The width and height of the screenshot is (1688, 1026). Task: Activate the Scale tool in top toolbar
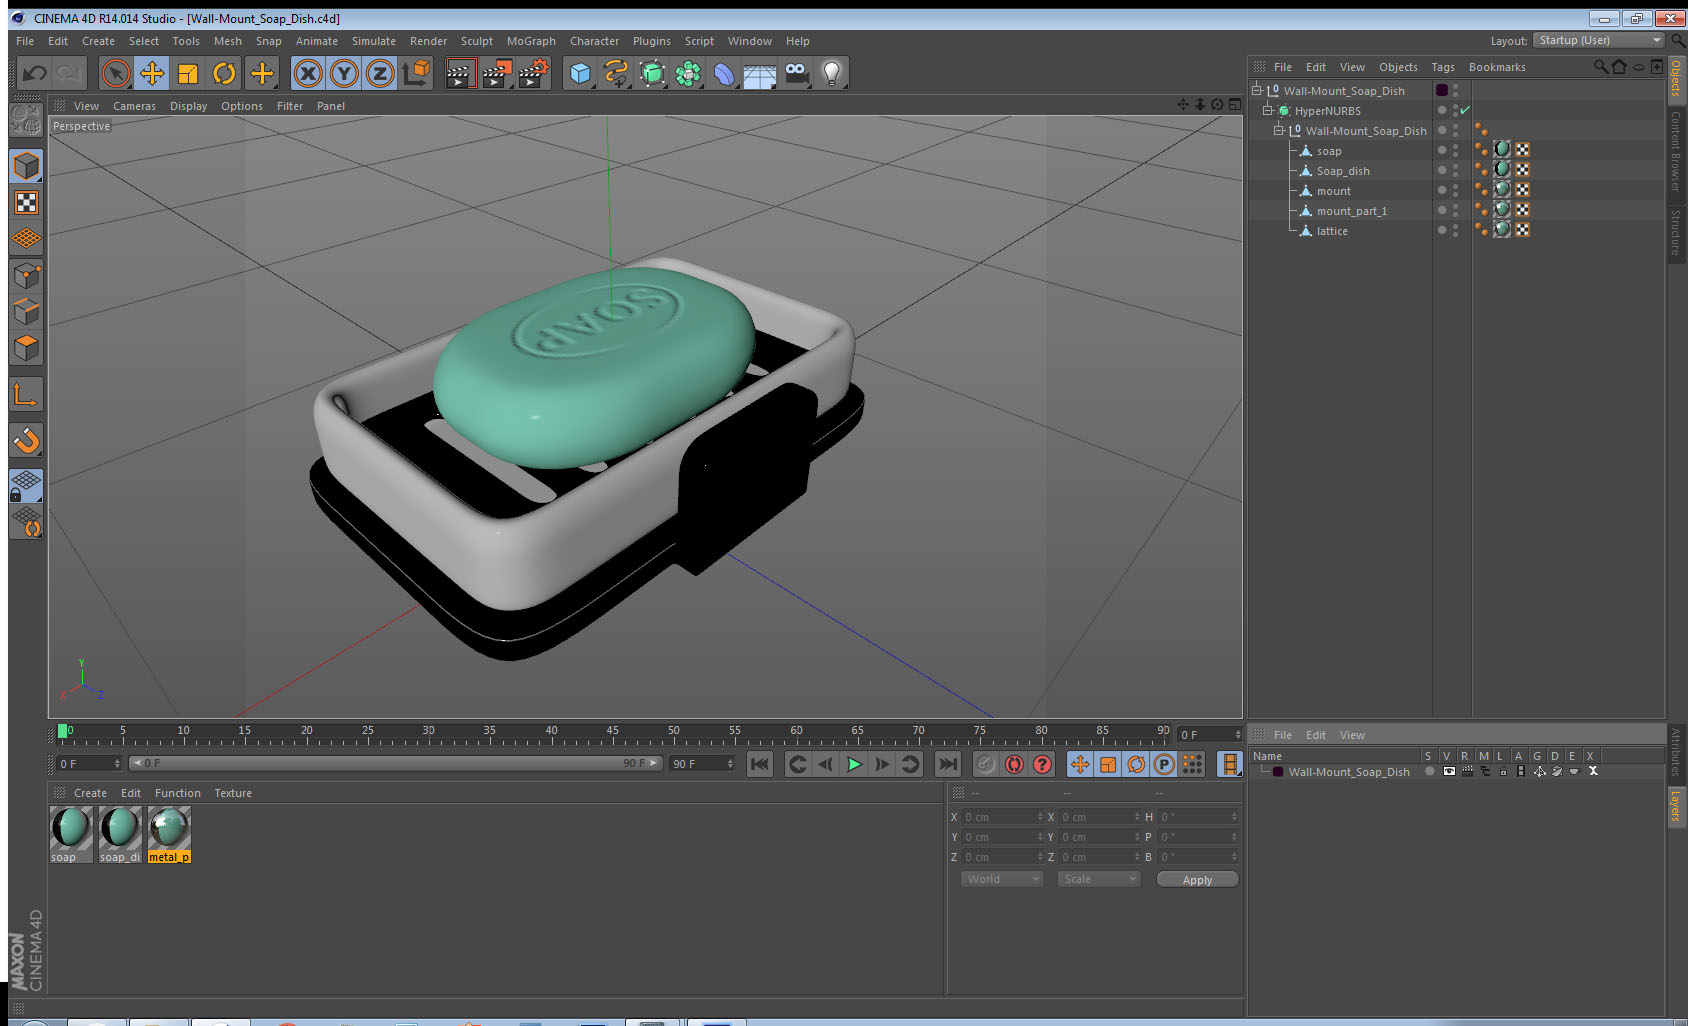pos(188,73)
